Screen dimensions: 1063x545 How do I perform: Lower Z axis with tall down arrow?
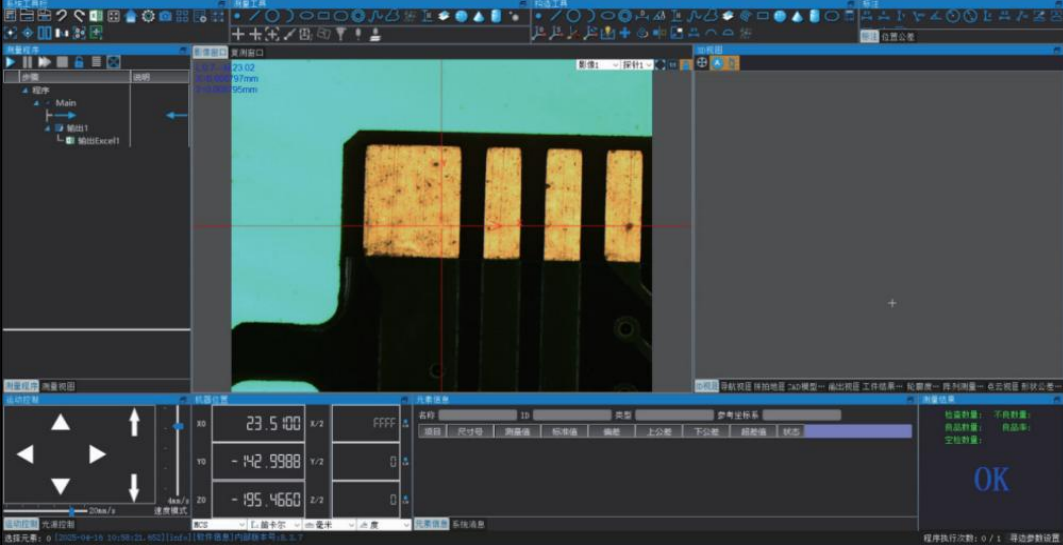coord(134,488)
